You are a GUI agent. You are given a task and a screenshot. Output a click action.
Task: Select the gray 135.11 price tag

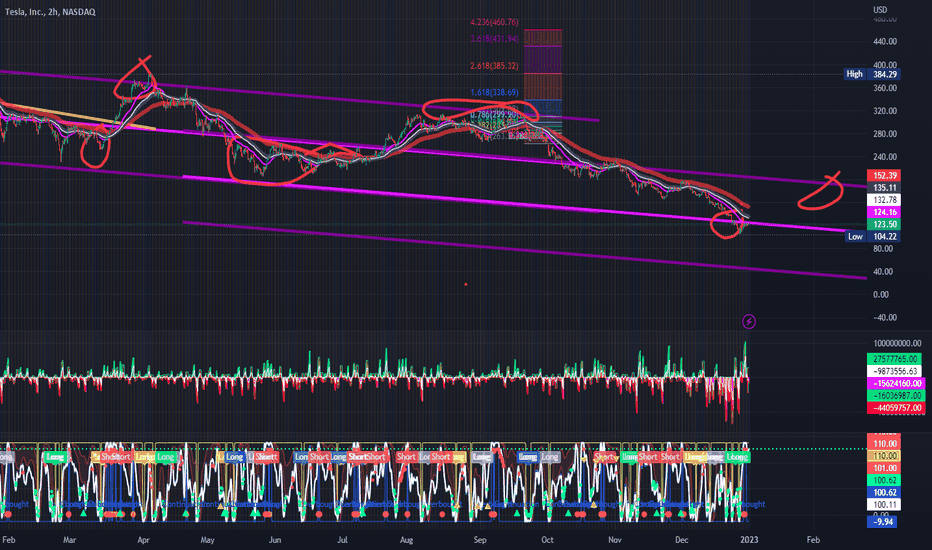884,188
